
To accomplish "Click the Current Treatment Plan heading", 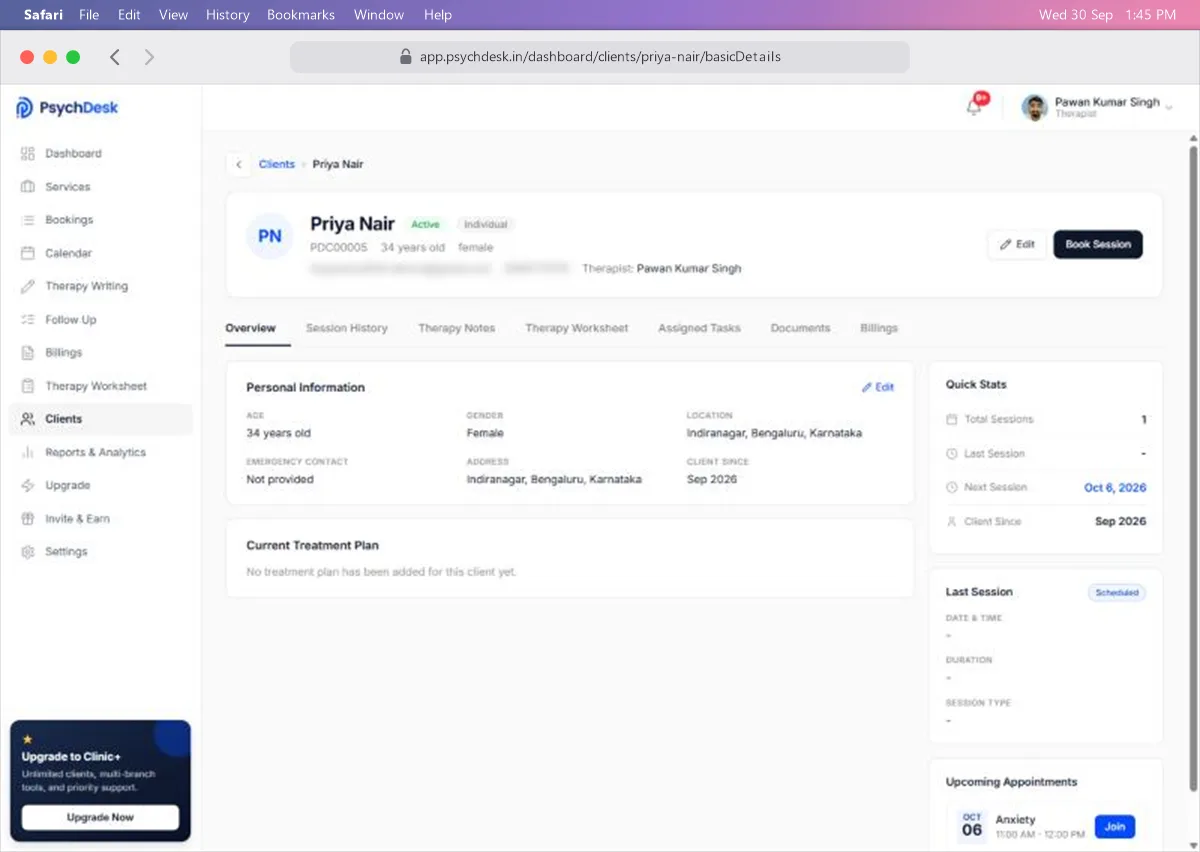I will coord(312,546).
